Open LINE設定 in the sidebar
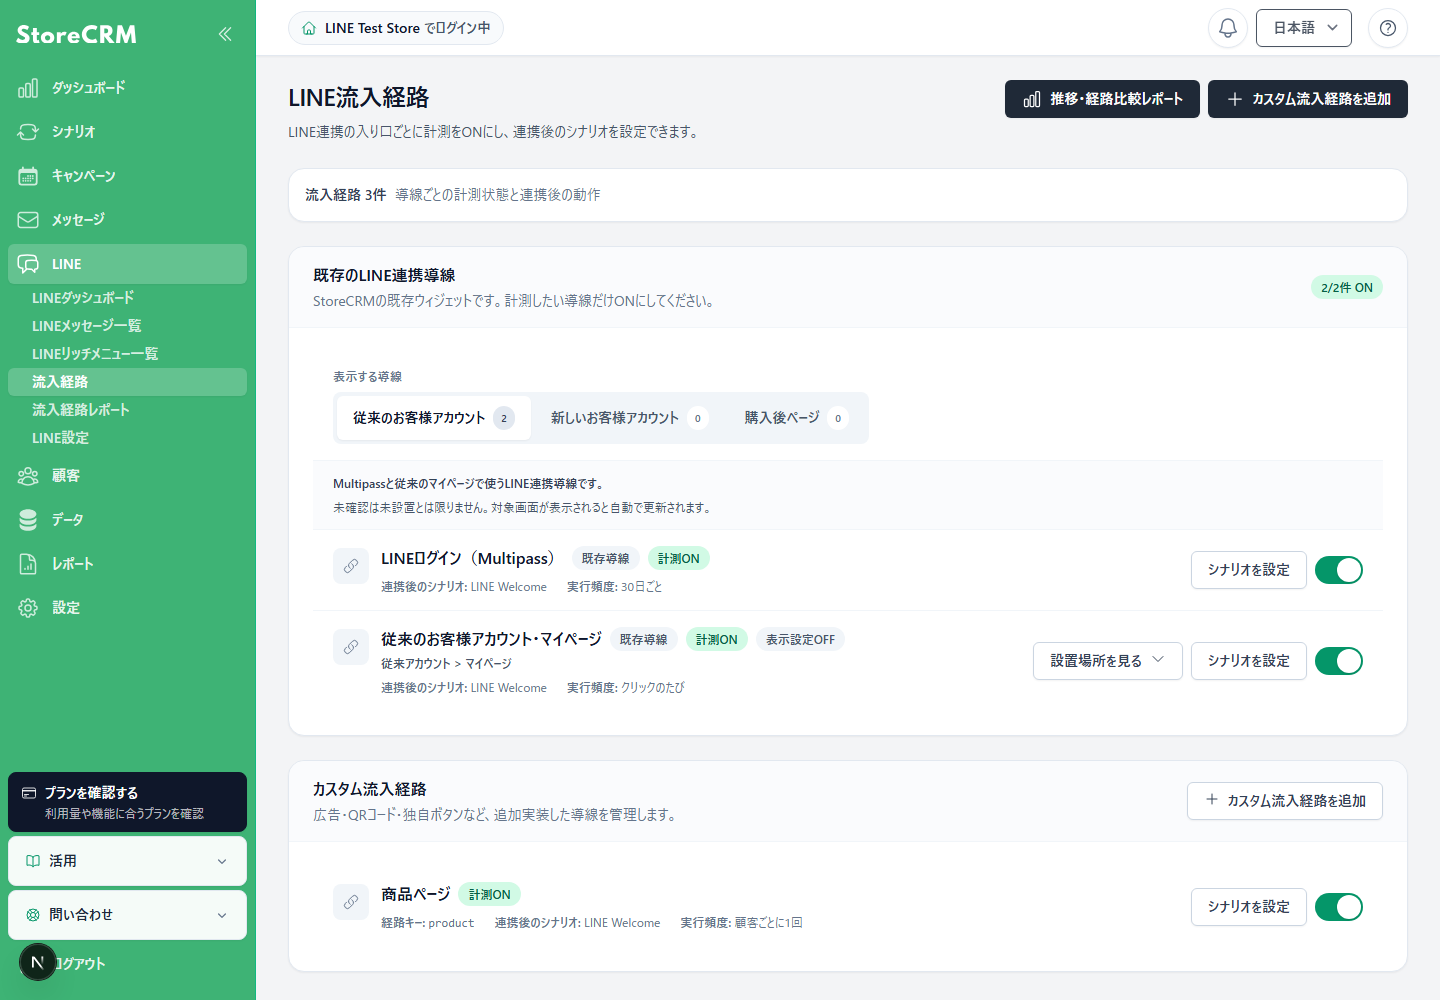Screen dimensions: 1440x1000 [61, 438]
